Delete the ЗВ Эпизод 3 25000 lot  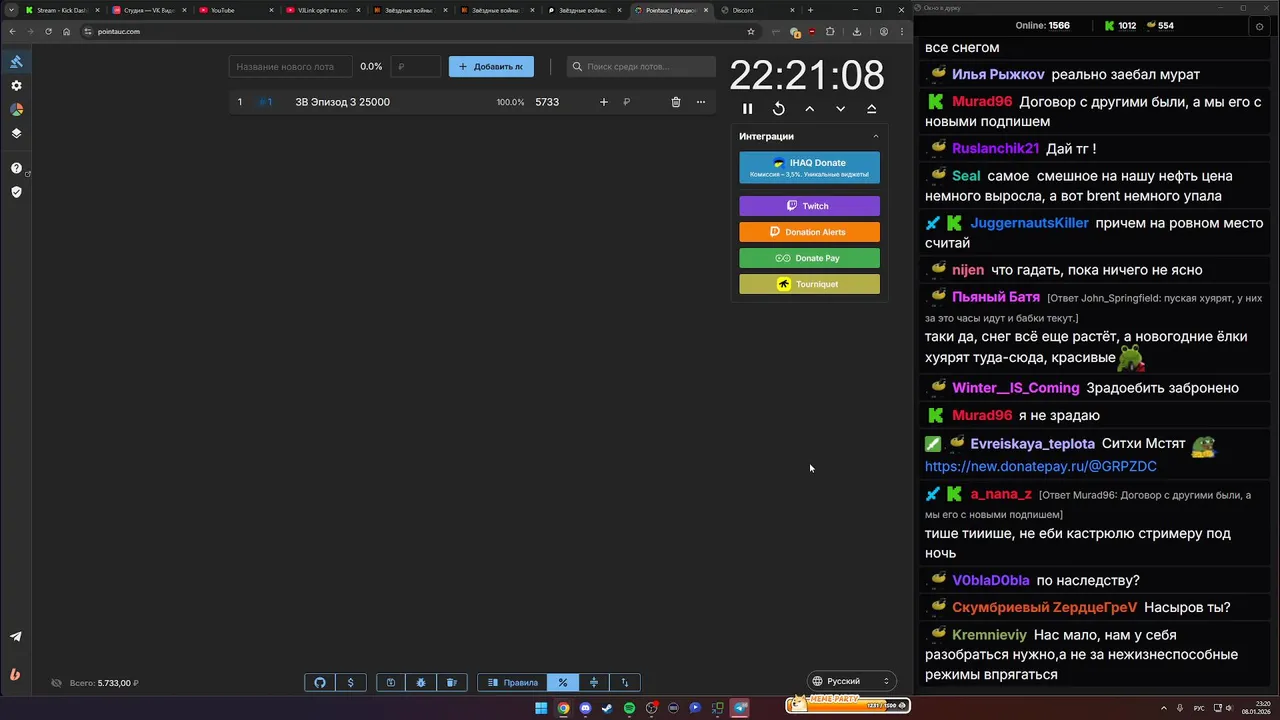(x=676, y=102)
